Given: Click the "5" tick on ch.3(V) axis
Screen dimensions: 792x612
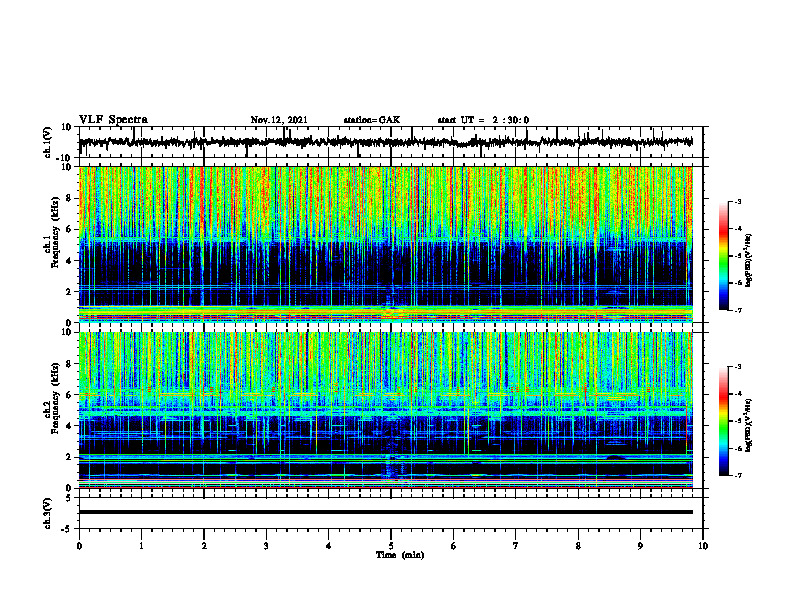Looking at the screenshot, I should 70,497.
